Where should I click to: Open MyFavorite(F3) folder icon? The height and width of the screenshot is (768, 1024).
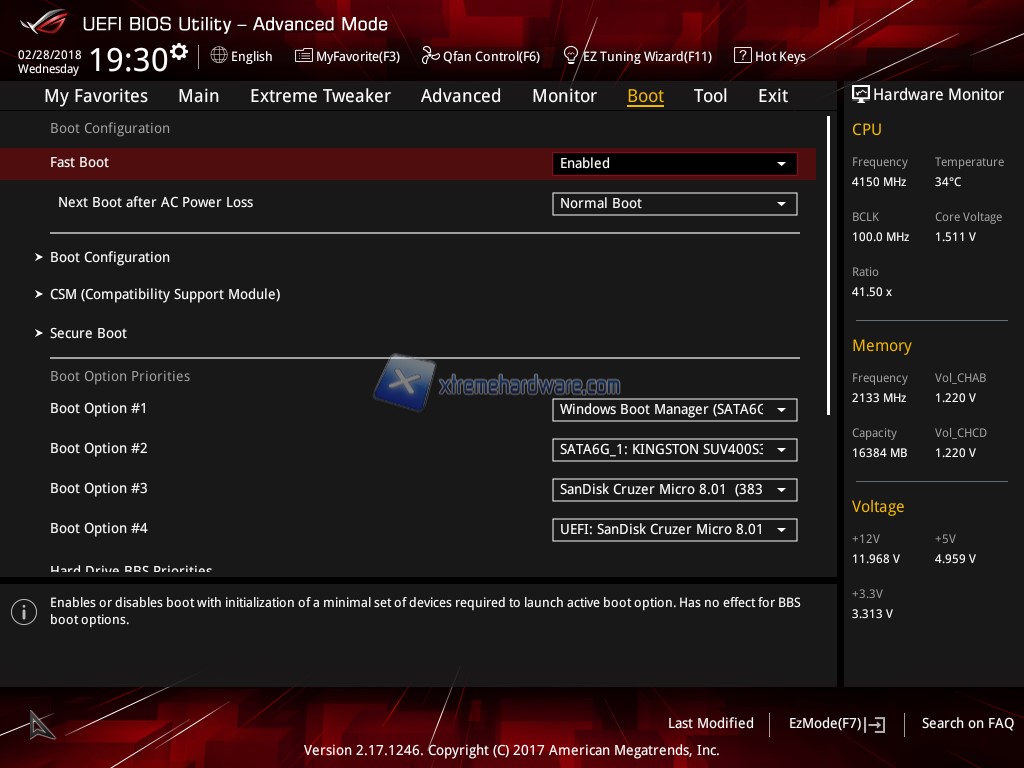pyautogui.click(x=304, y=56)
